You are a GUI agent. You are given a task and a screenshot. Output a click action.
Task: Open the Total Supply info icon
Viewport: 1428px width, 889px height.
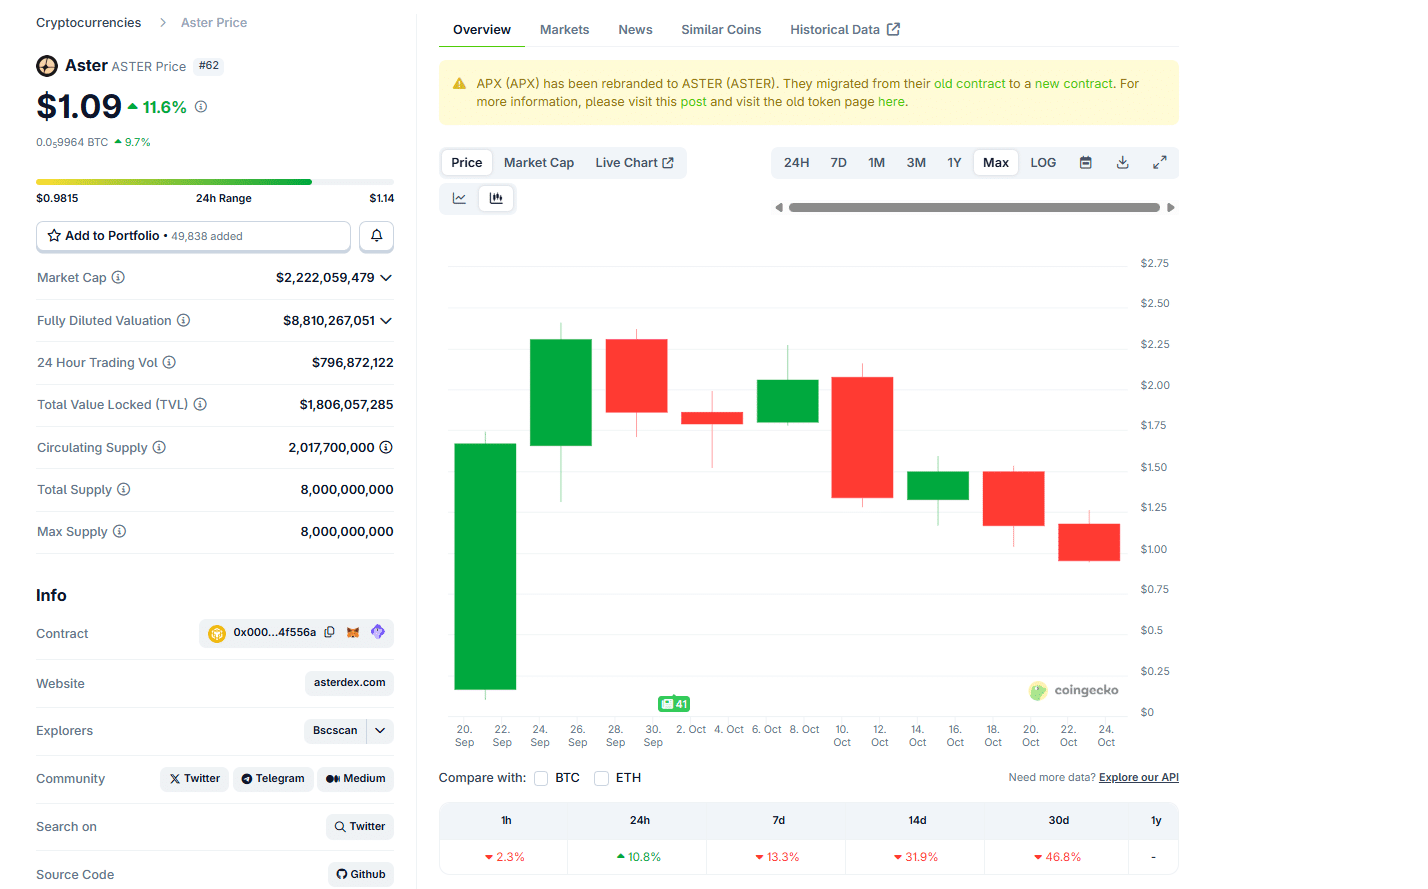pos(124,489)
